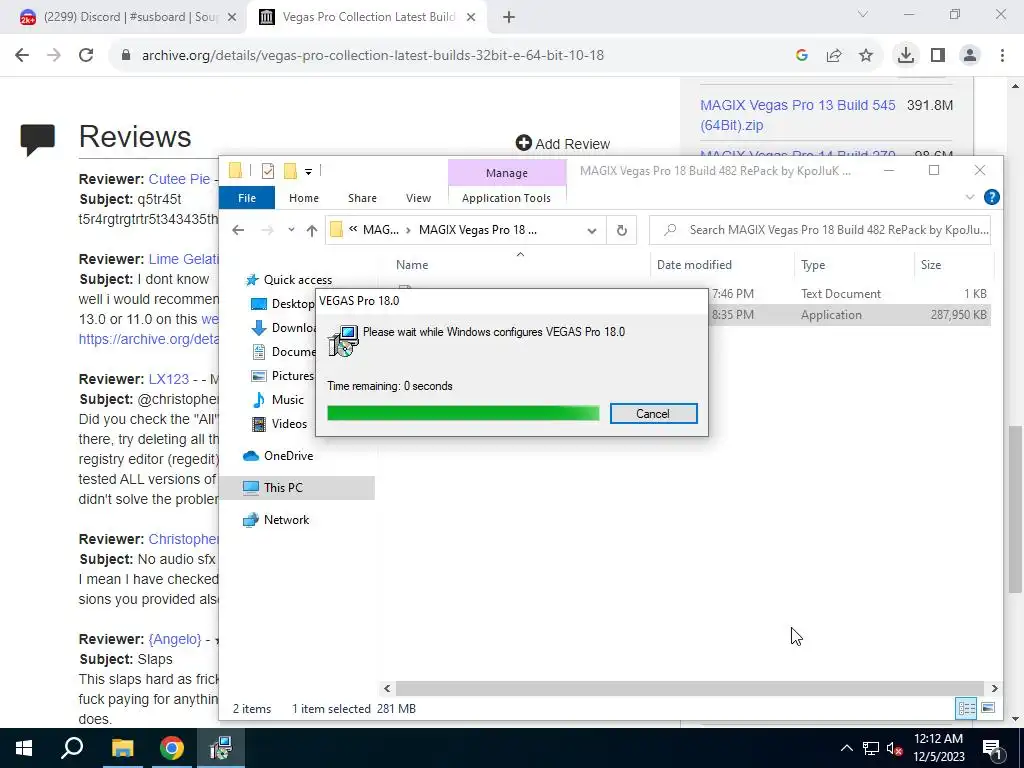Click the installer progress bar
The height and width of the screenshot is (768, 1024).
(x=463, y=413)
